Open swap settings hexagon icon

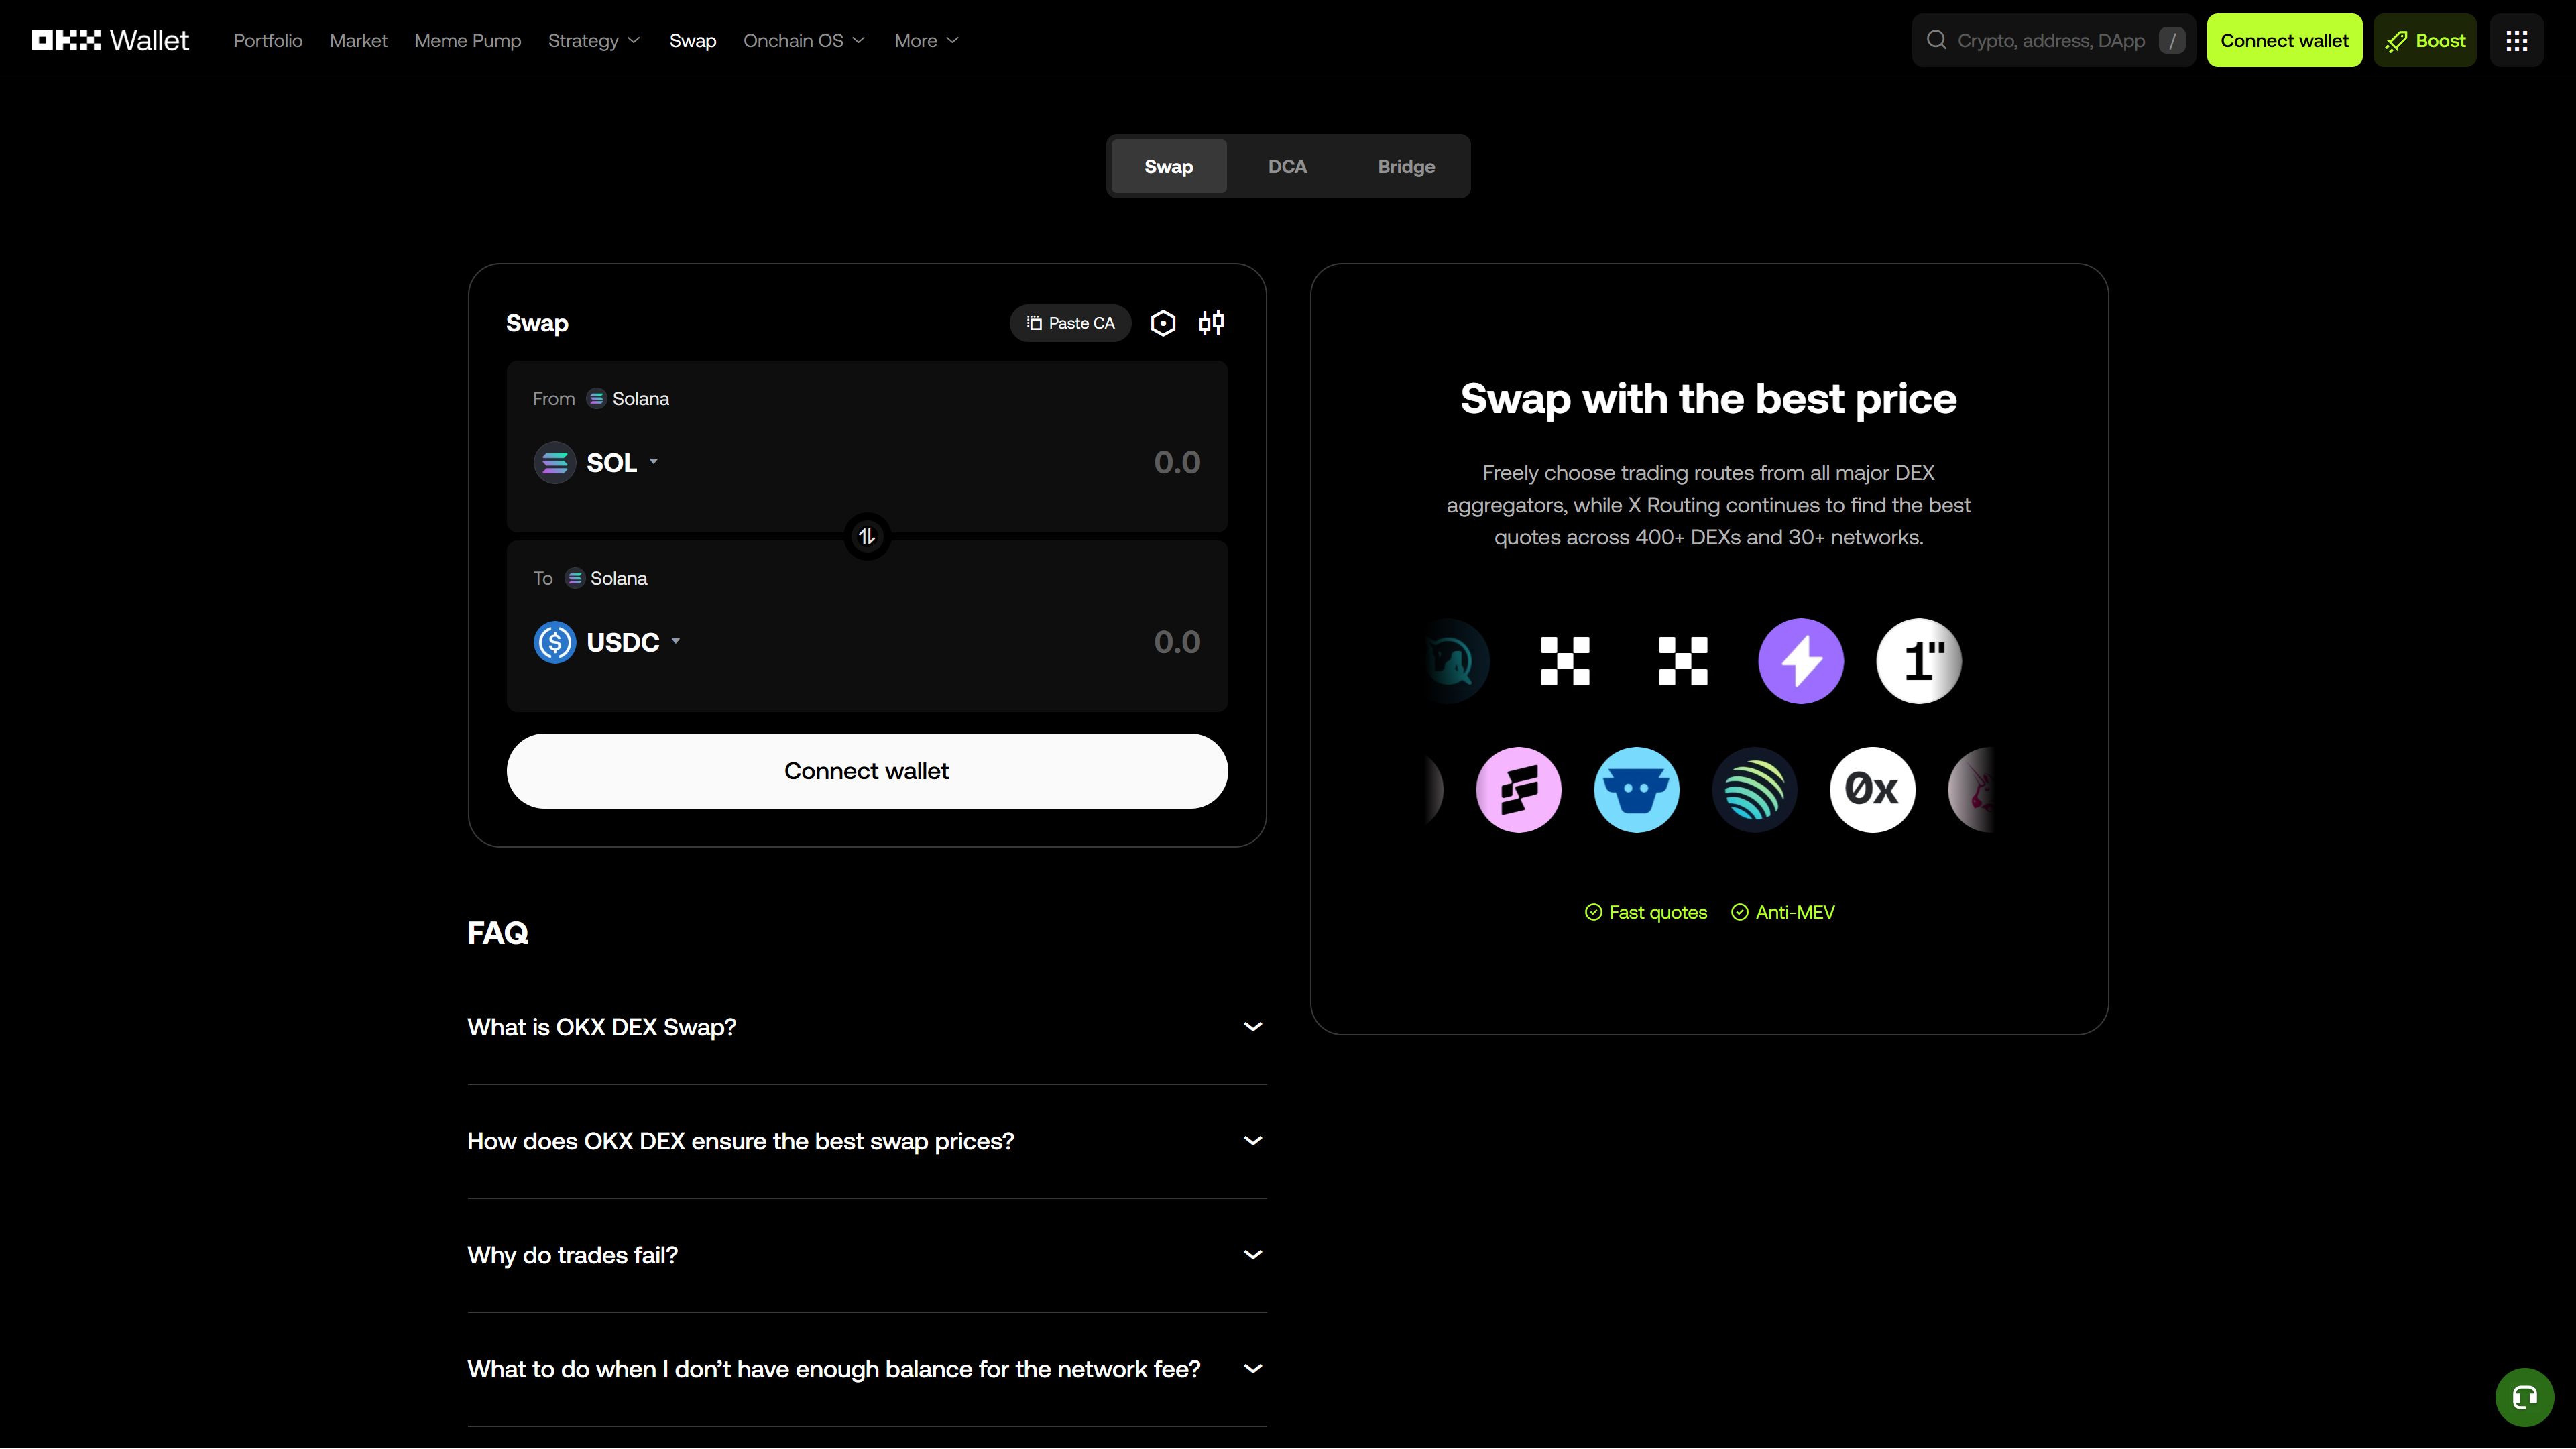click(1163, 323)
